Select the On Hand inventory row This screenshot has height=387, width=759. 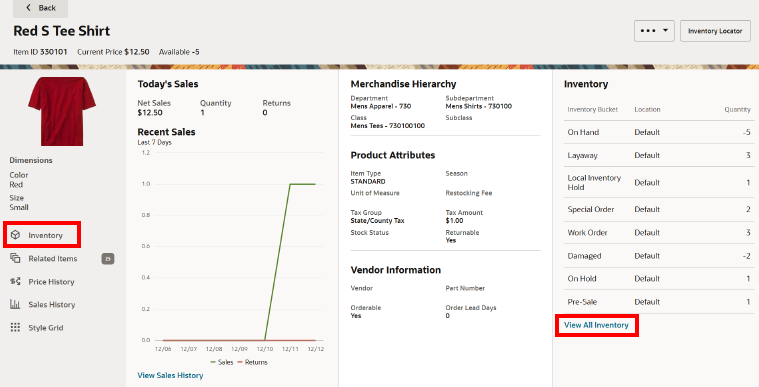point(659,132)
